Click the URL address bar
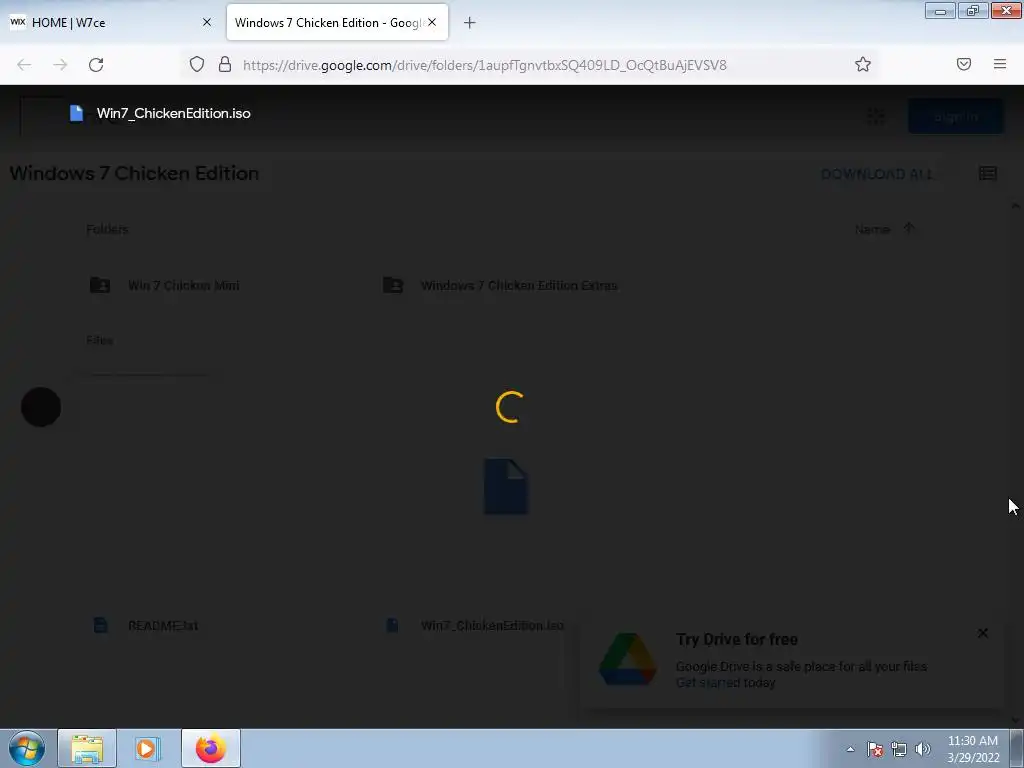The width and height of the screenshot is (1024, 768). point(485,65)
